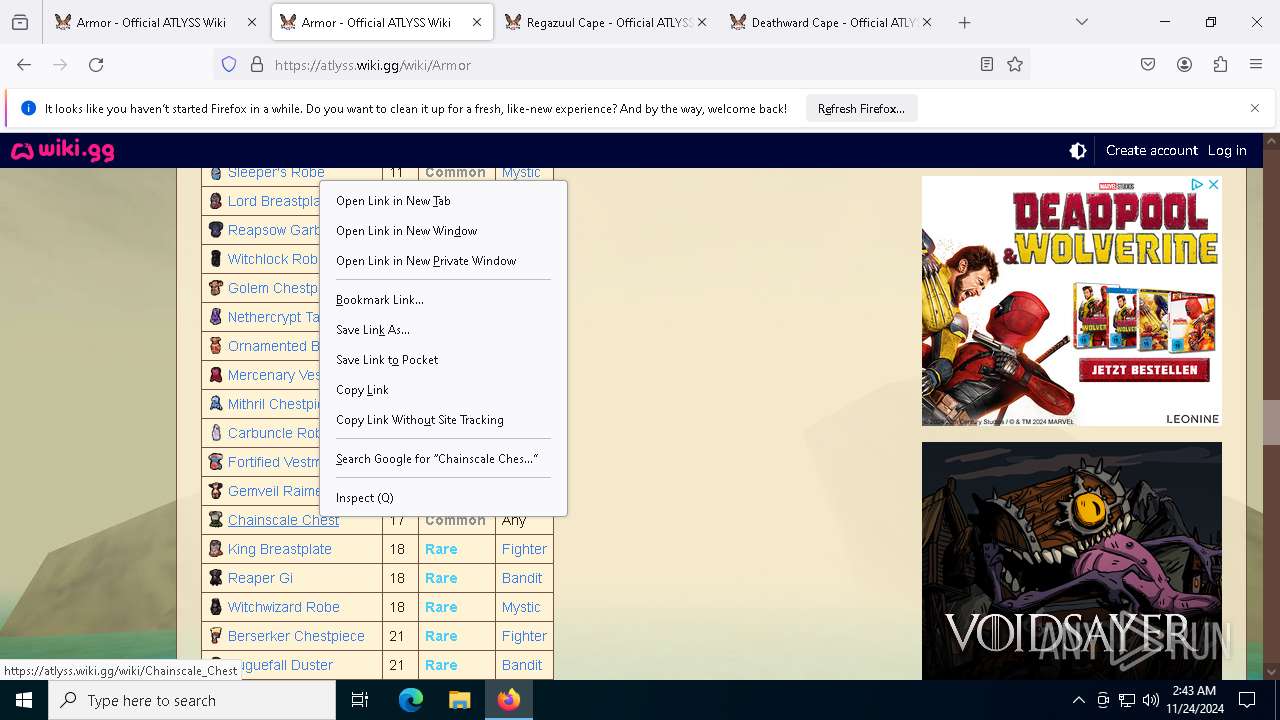
Task: Open Windows Start menu
Action: [24, 700]
